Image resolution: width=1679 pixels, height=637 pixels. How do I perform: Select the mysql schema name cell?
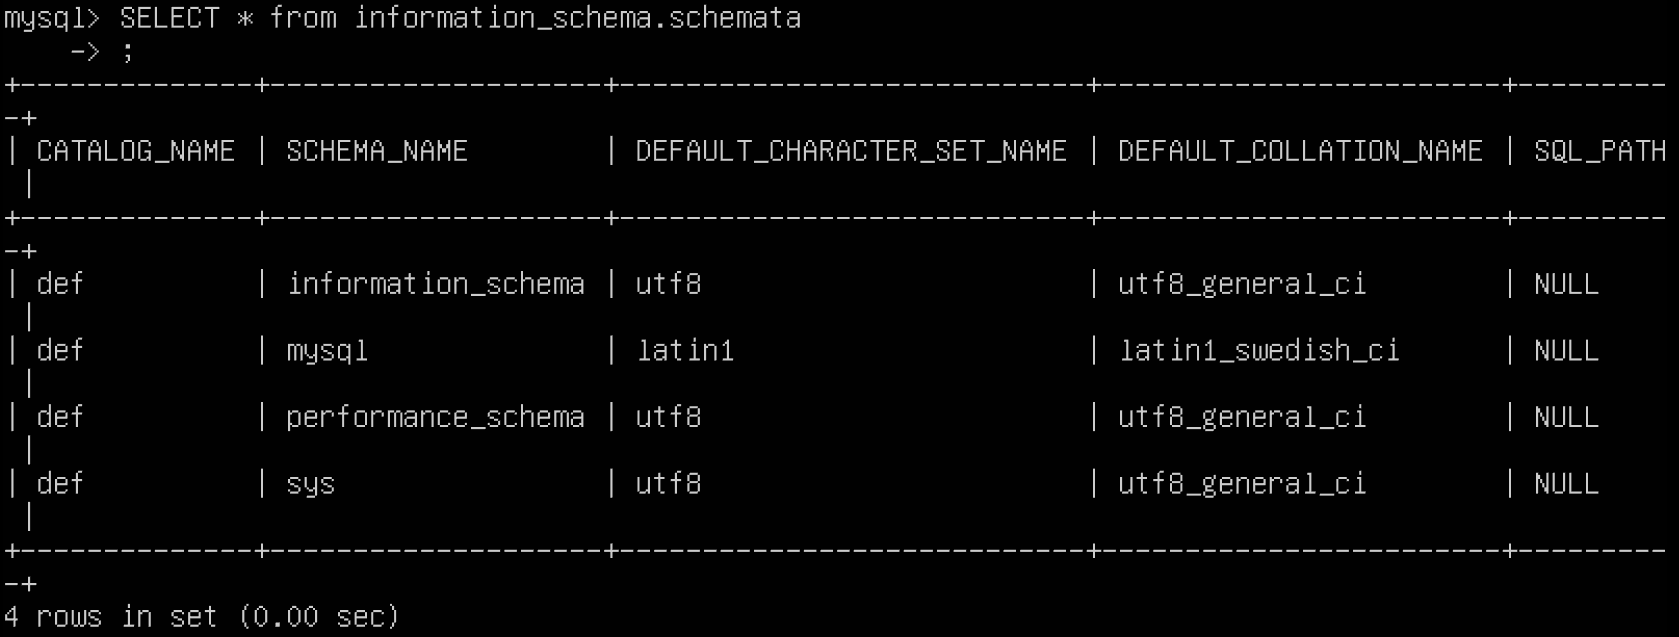(x=327, y=351)
